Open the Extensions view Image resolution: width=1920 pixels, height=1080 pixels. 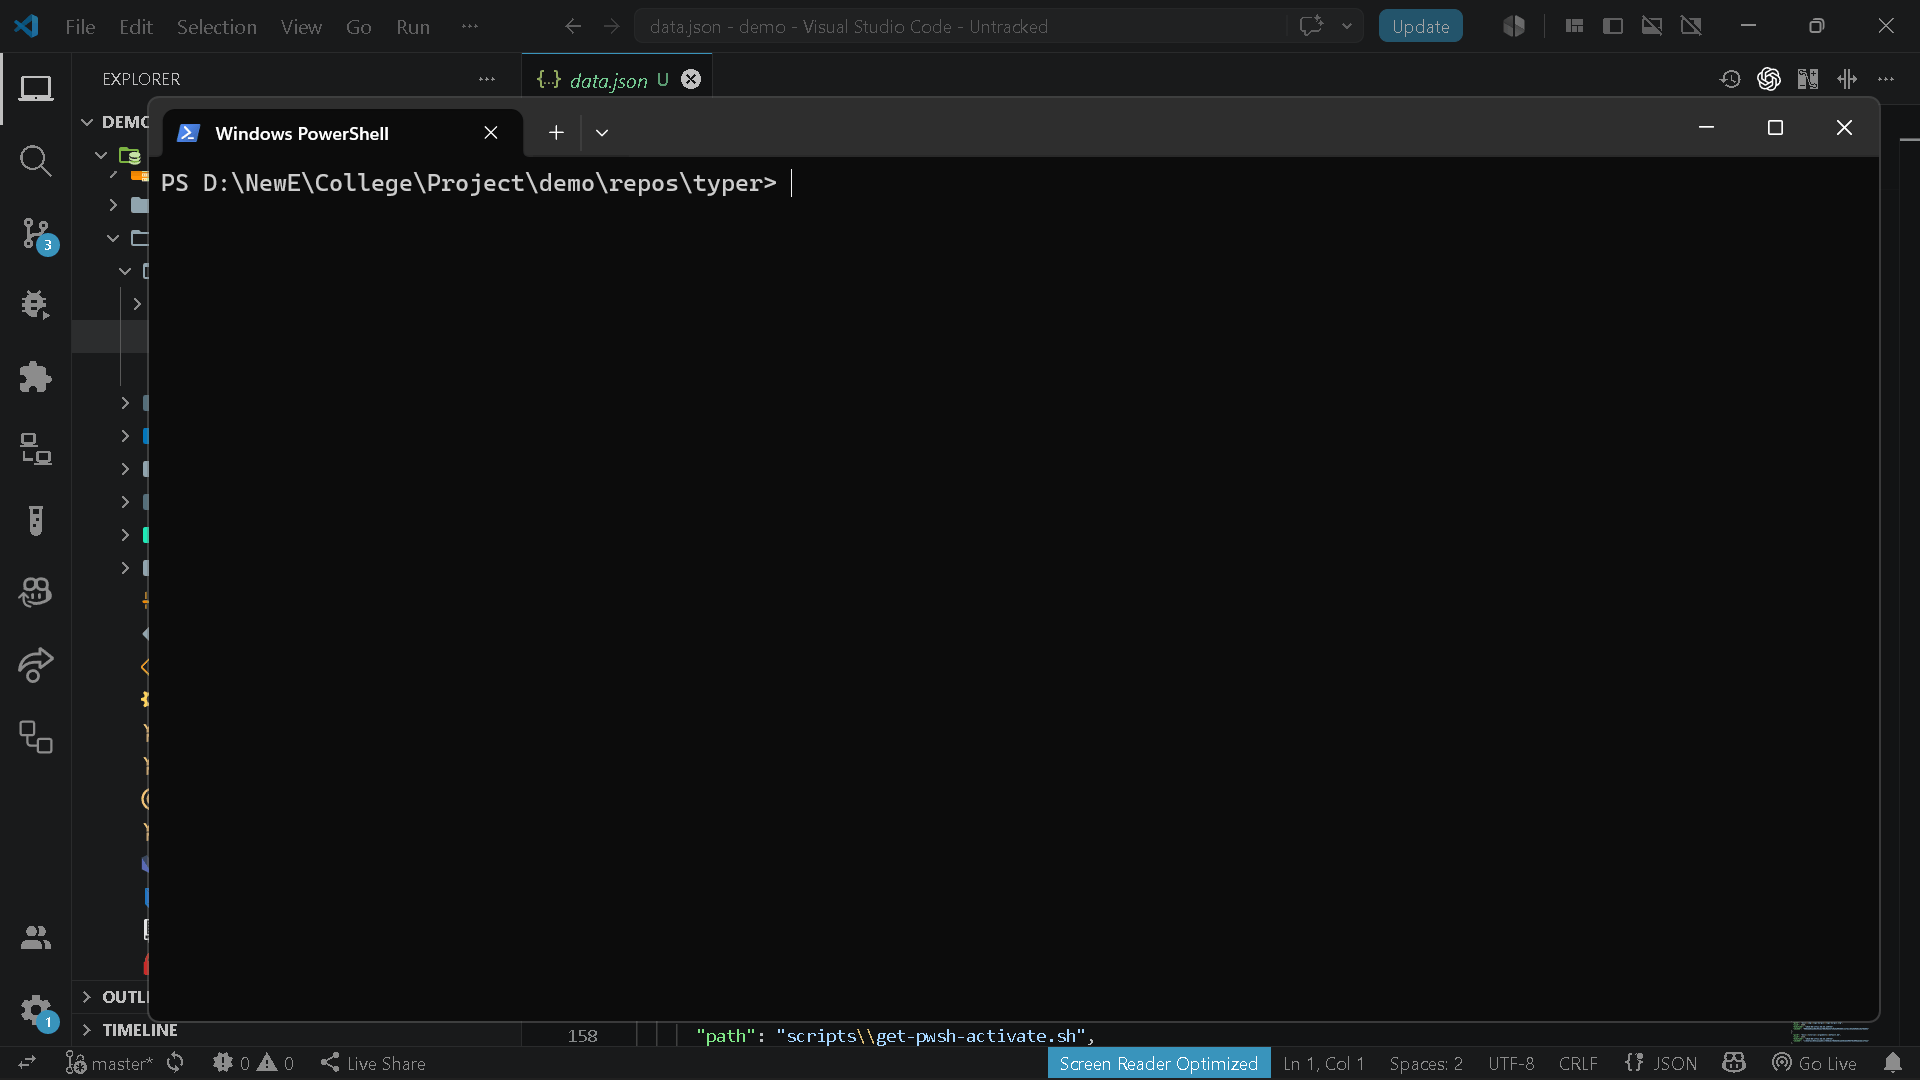point(36,377)
